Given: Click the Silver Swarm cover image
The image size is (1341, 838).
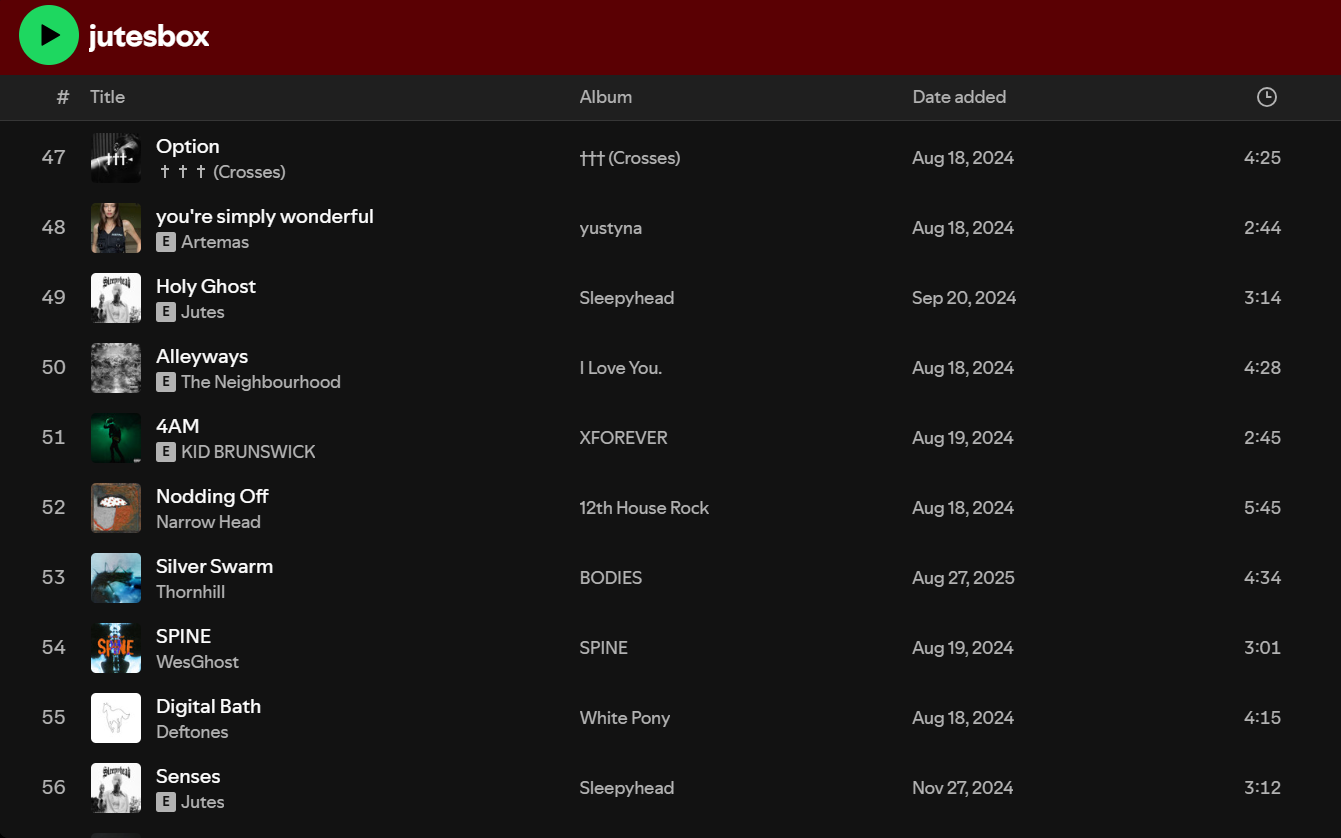Looking at the screenshot, I should (x=116, y=578).
